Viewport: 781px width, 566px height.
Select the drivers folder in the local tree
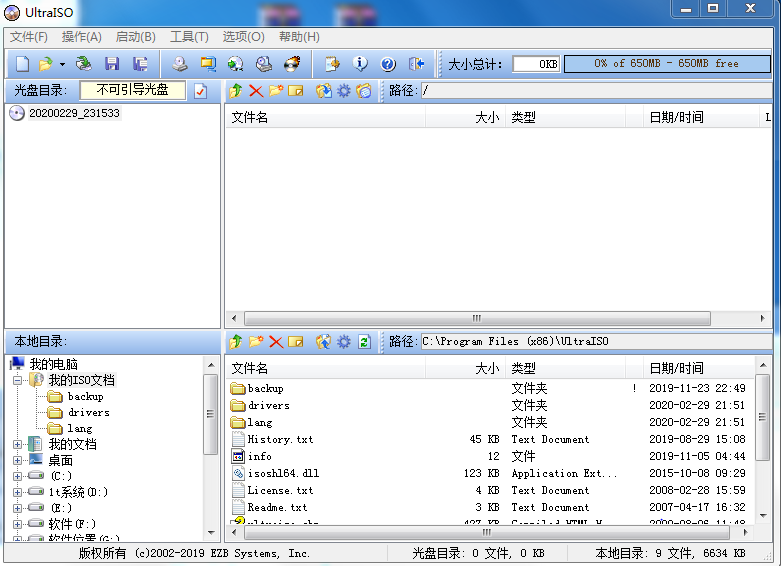click(89, 413)
